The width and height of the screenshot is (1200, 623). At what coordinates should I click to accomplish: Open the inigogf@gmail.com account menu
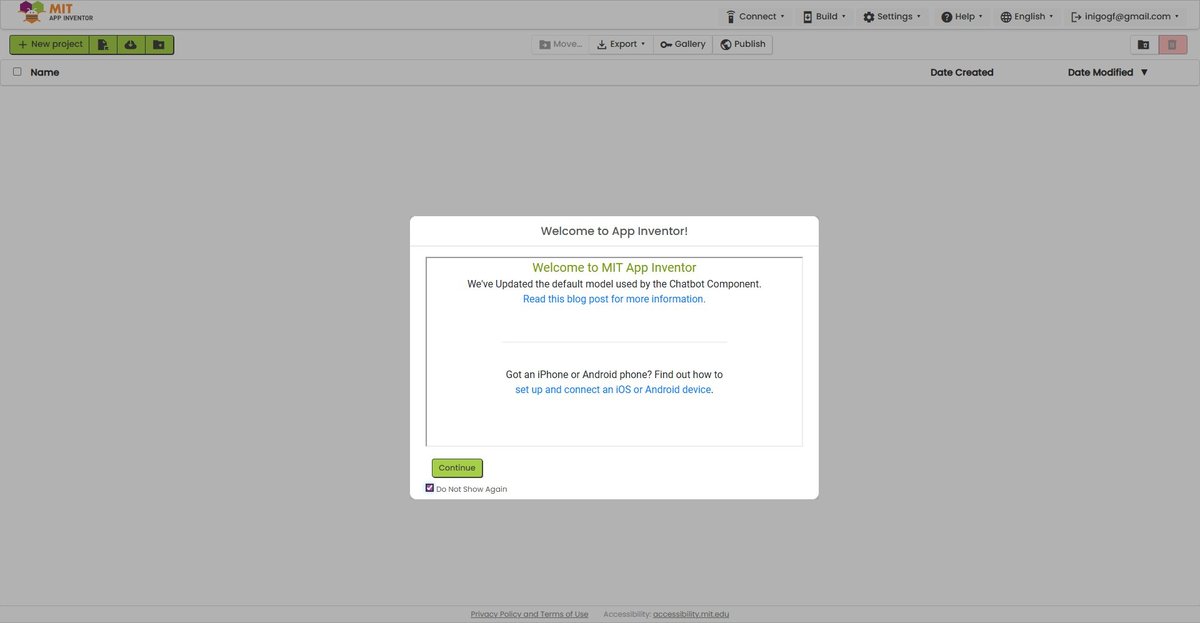[x=1126, y=16]
